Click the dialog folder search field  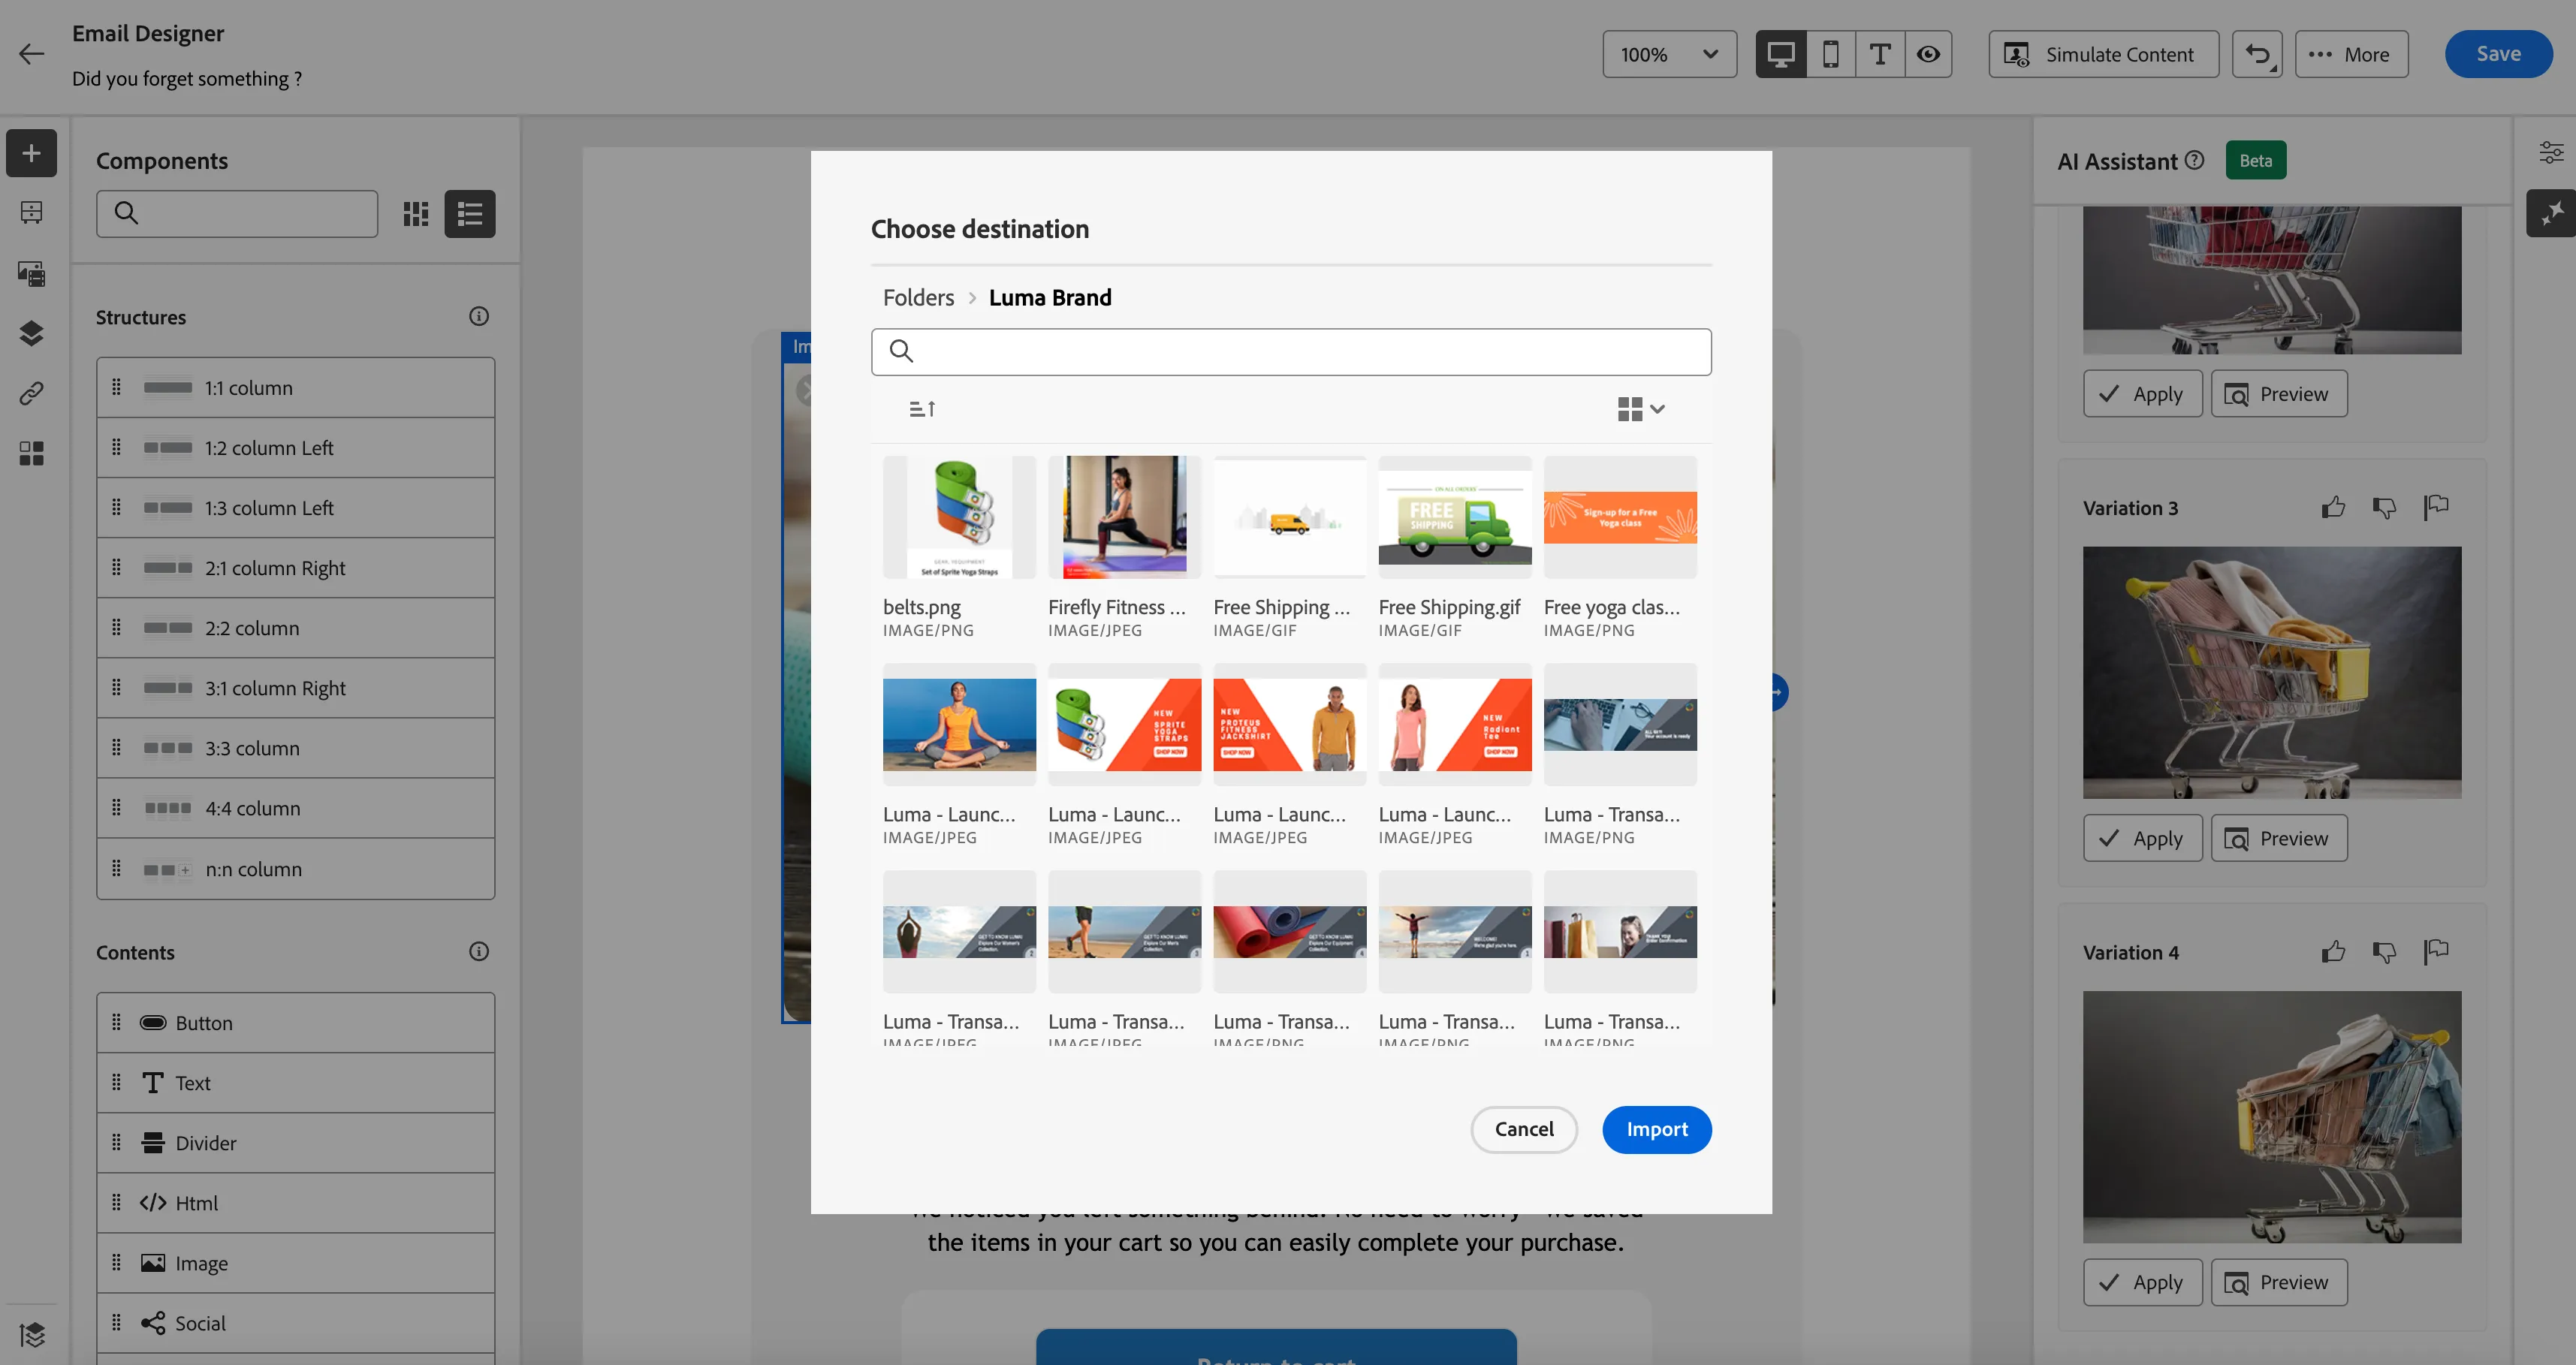coord(1291,352)
